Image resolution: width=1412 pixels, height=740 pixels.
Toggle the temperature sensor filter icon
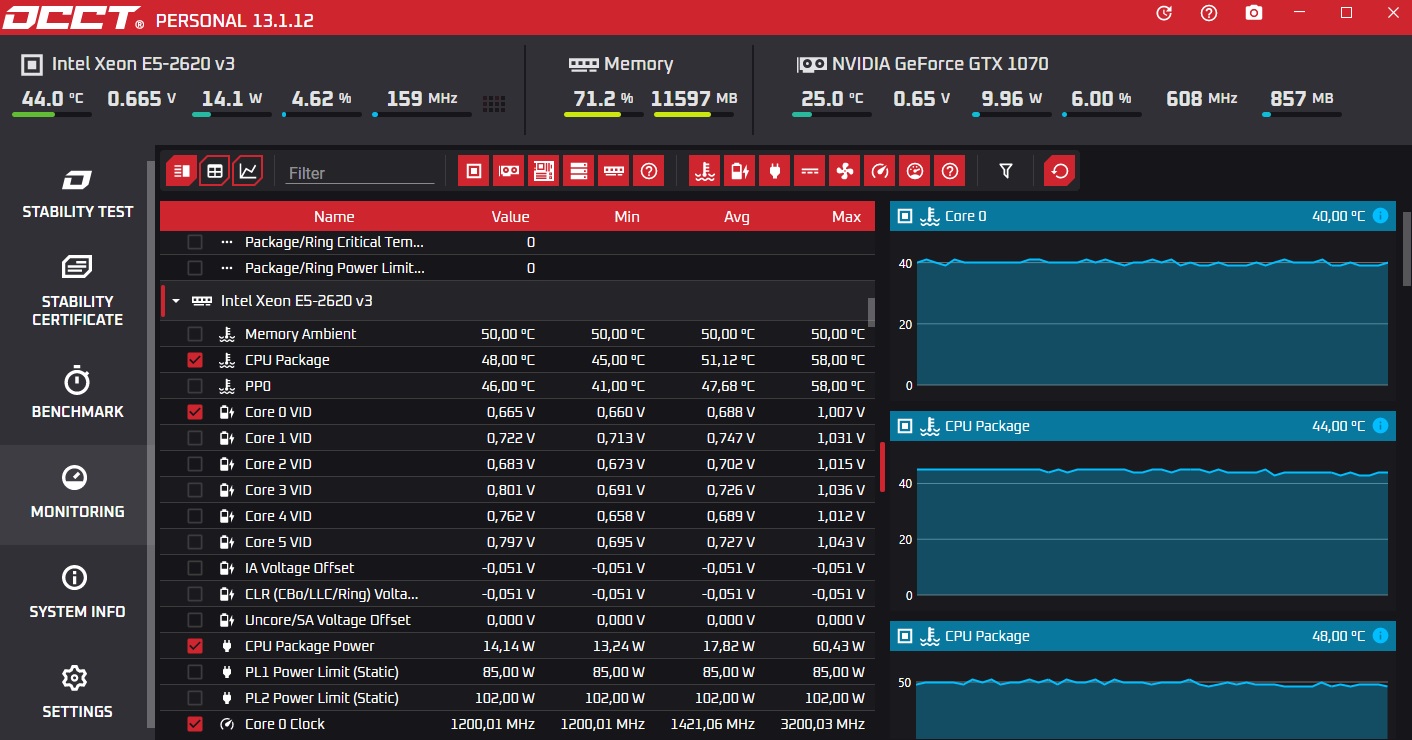[x=705, y=171]
